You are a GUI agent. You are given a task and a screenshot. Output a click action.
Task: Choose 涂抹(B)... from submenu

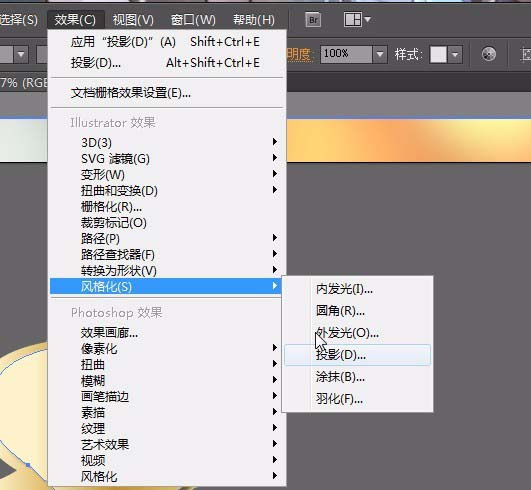[x=358, y=377]
